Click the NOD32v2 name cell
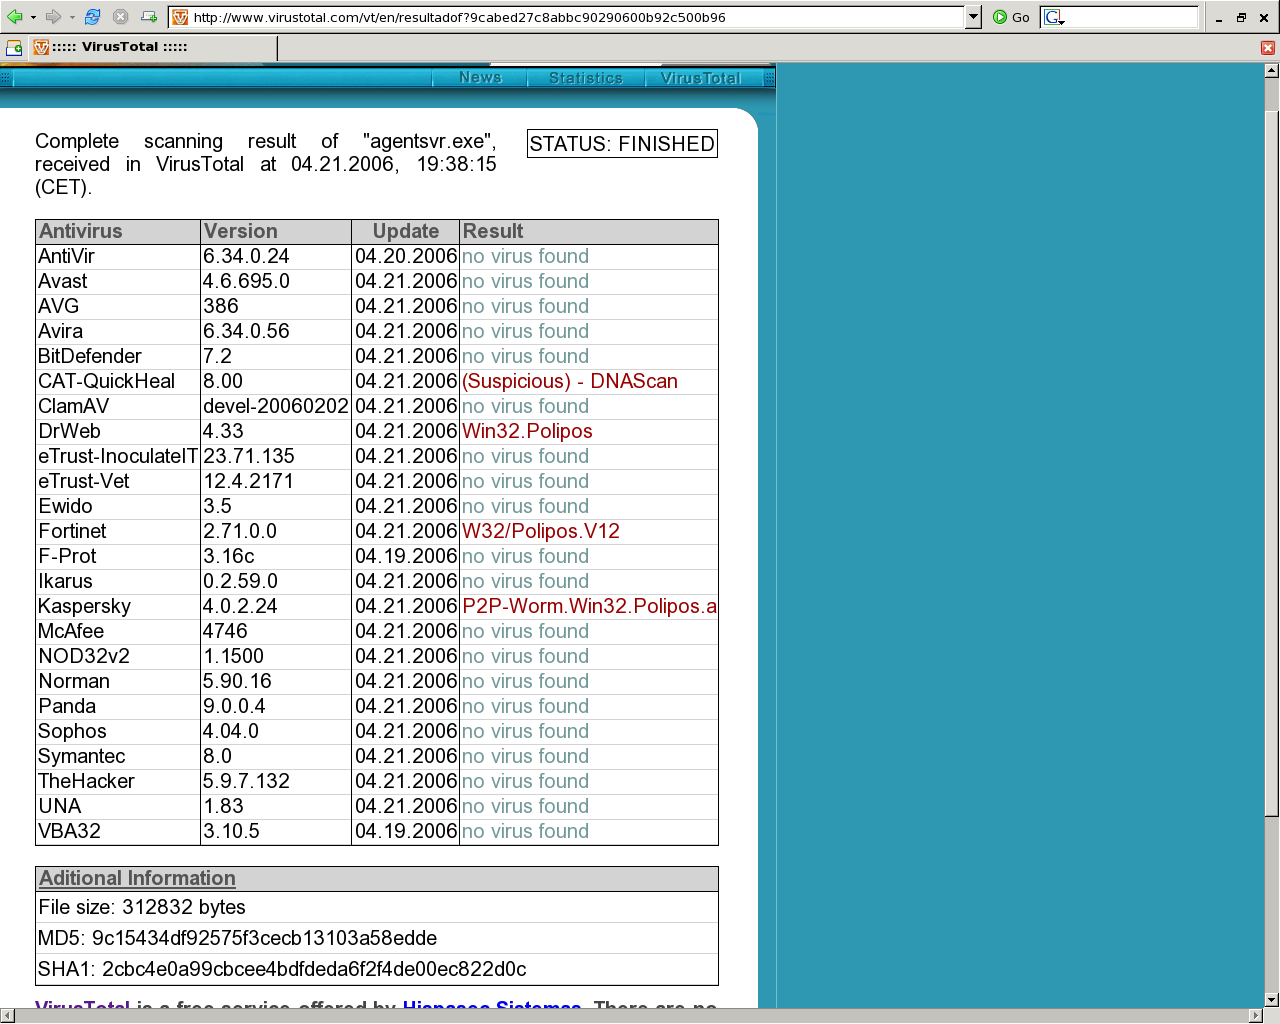This screenshot has width=1280, height=1024. (118, 656)
